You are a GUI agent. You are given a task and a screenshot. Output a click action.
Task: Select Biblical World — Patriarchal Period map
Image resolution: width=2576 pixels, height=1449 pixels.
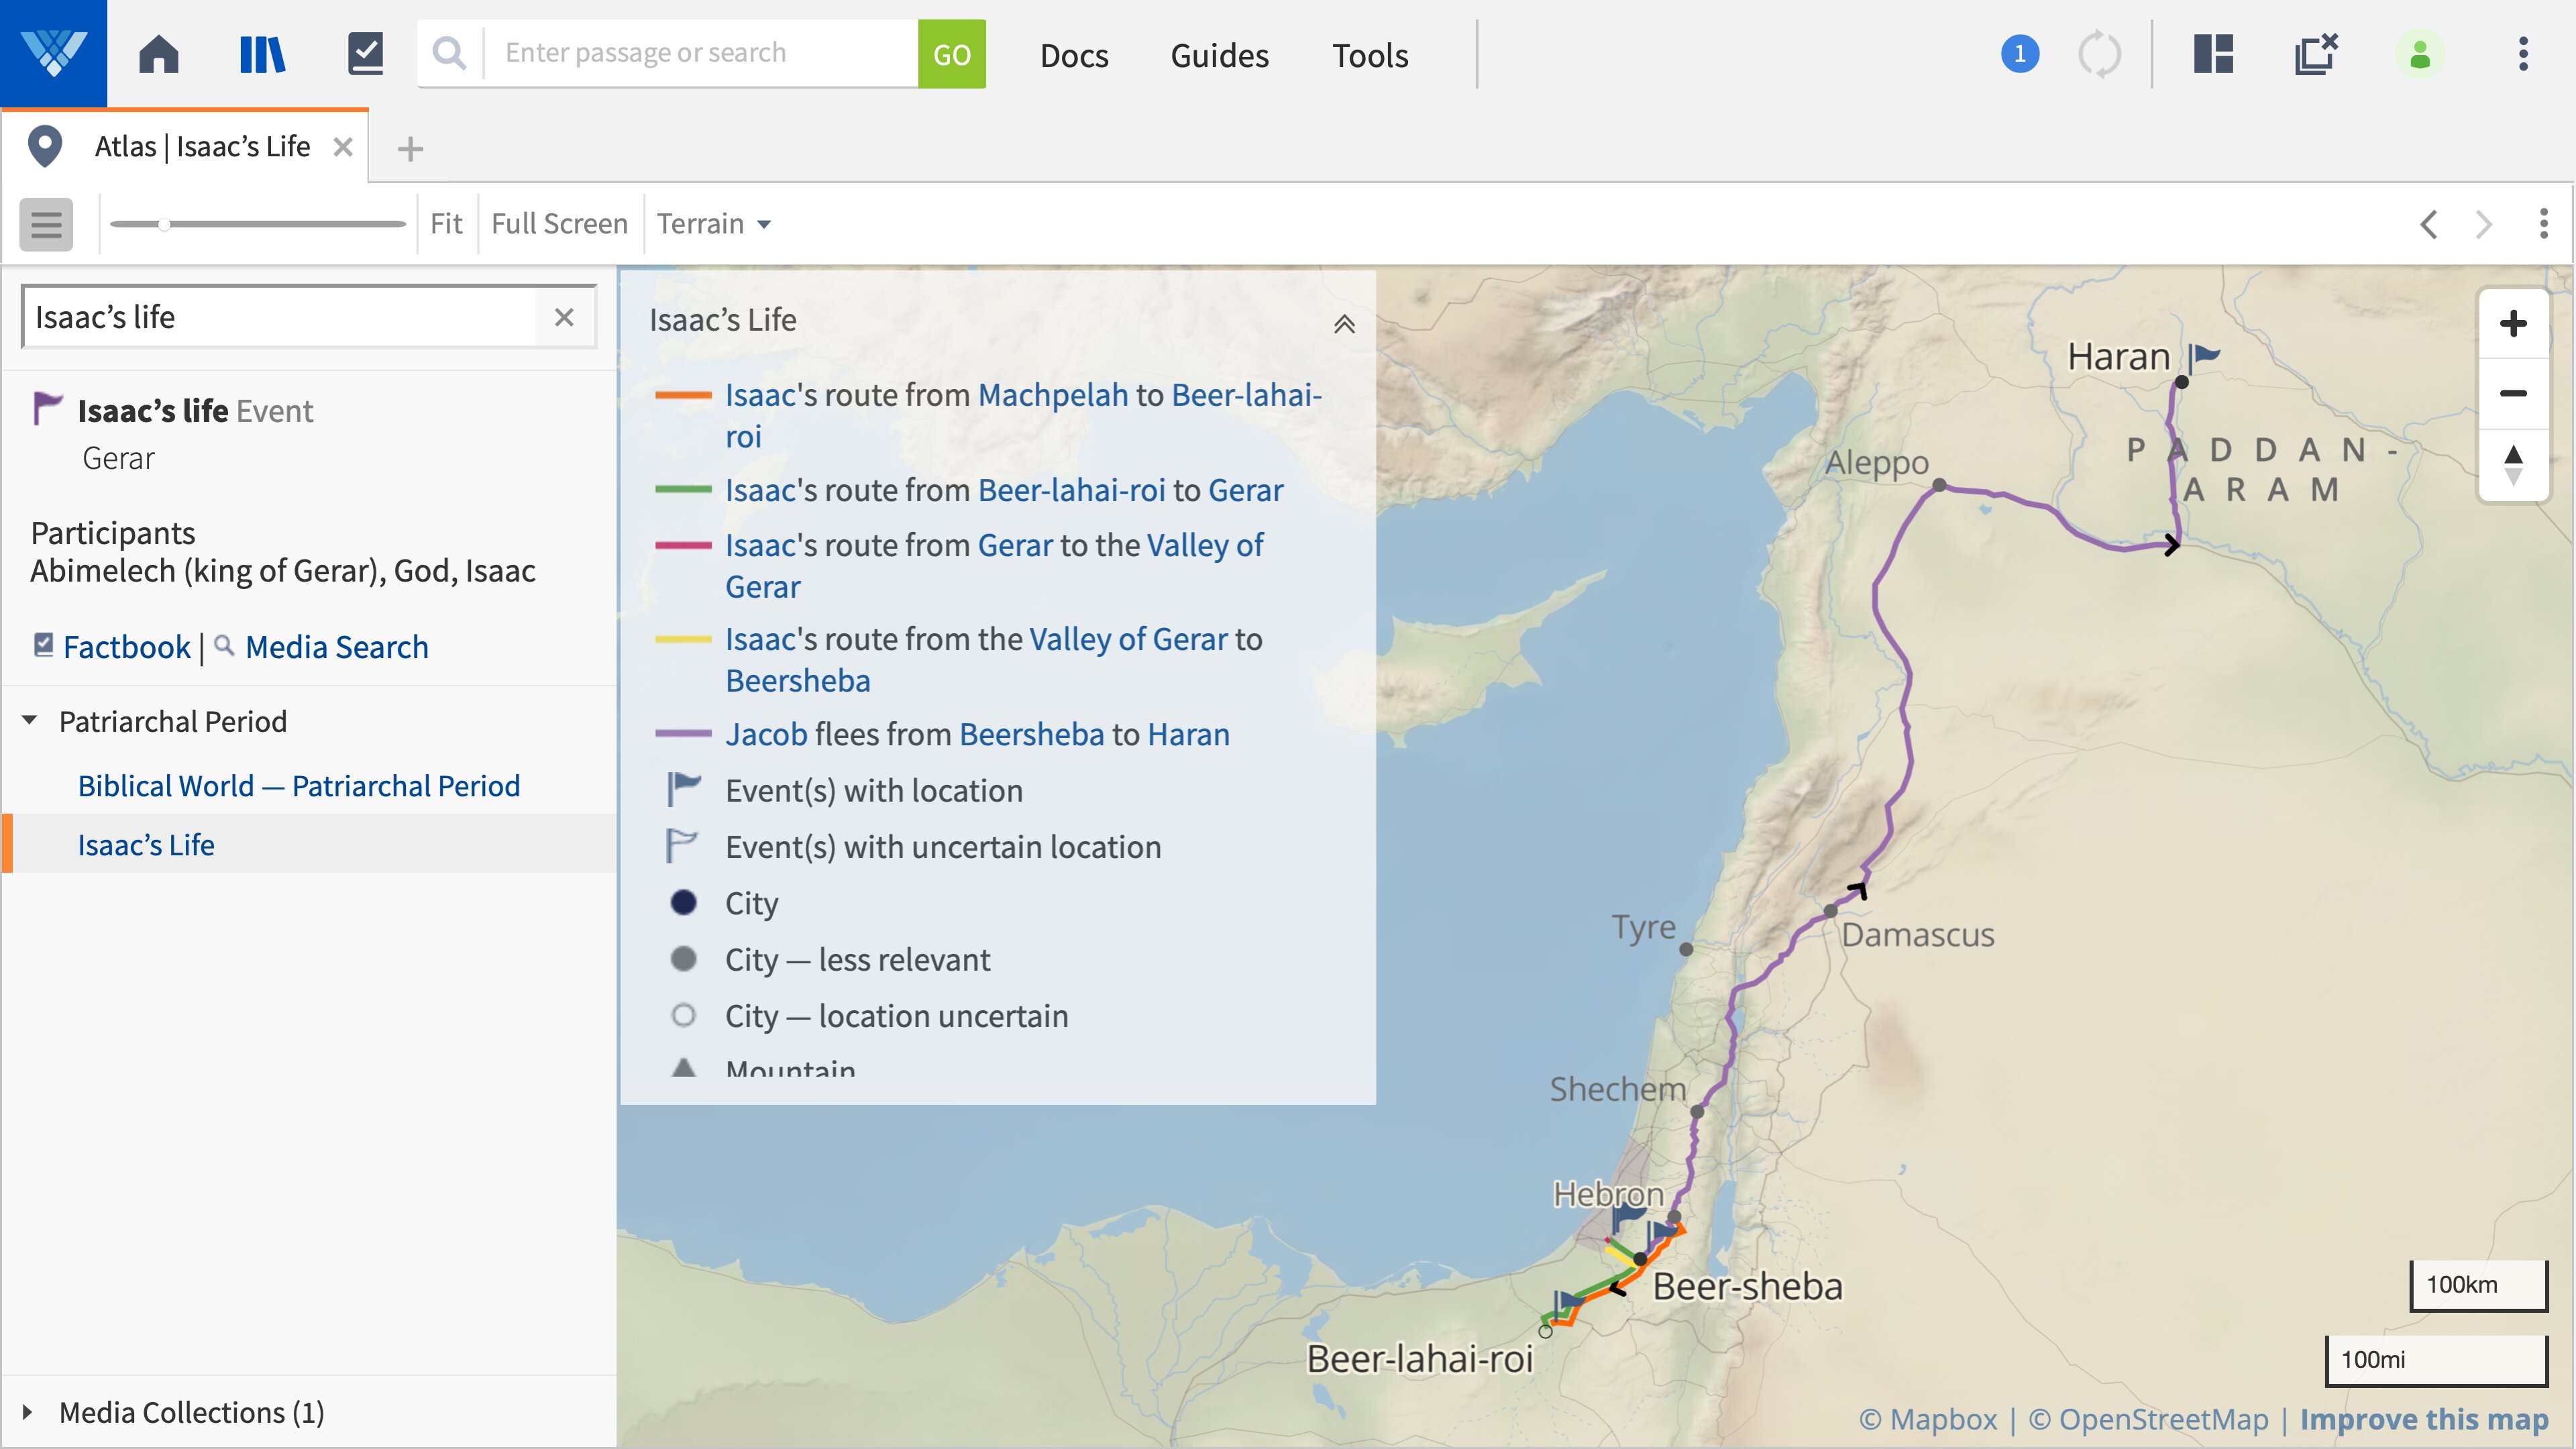click(x=299, y=785)
